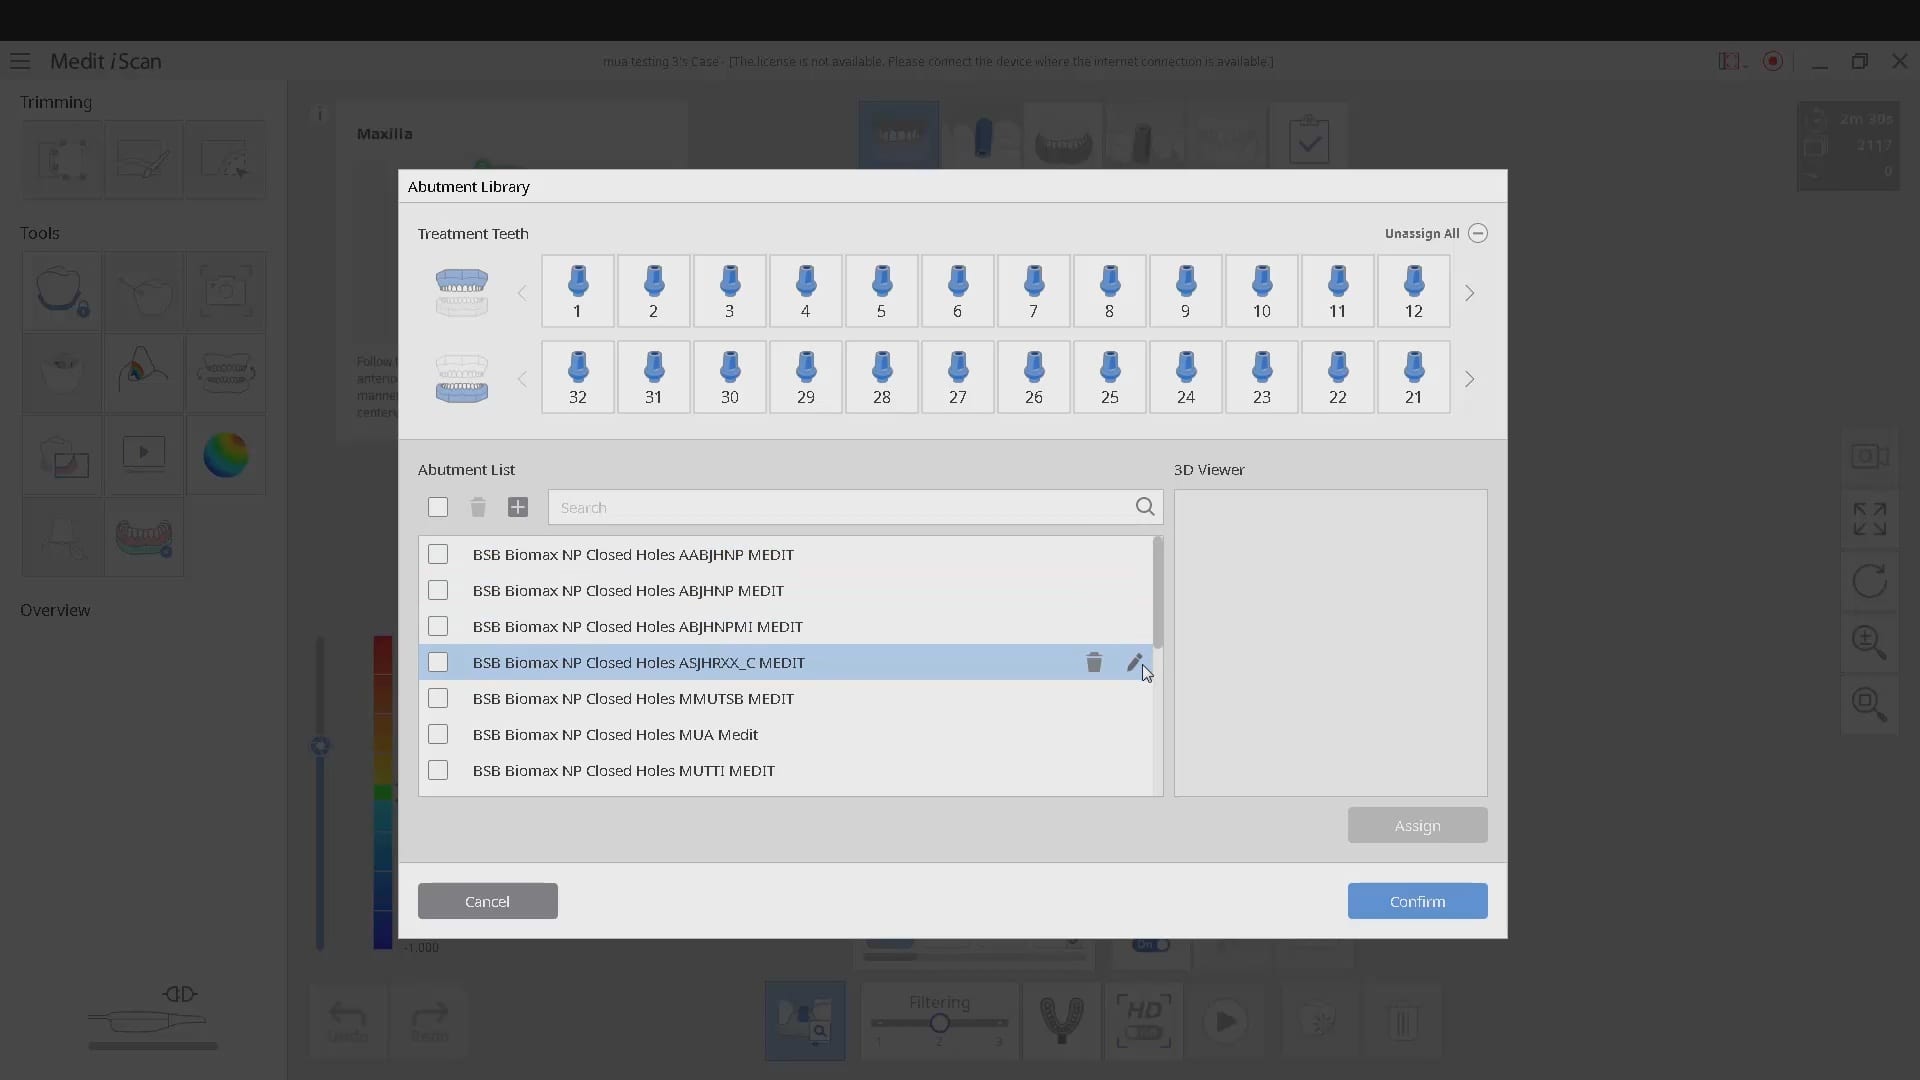Select tooth 30 abutment icon
The height and width of the screenshot is (1080, 1920).
coord(729,377)
